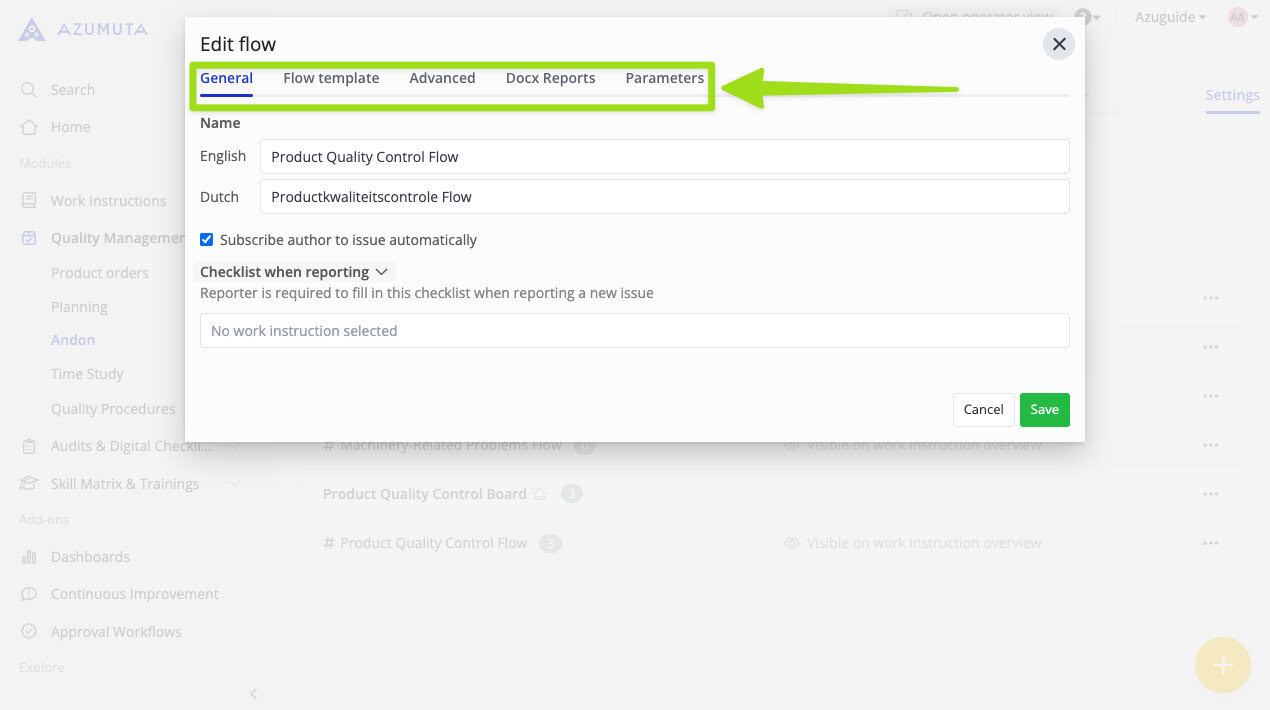Switch to the Flow template tab
Viewport: 1270px width, 710px height.
coord(331,78)
